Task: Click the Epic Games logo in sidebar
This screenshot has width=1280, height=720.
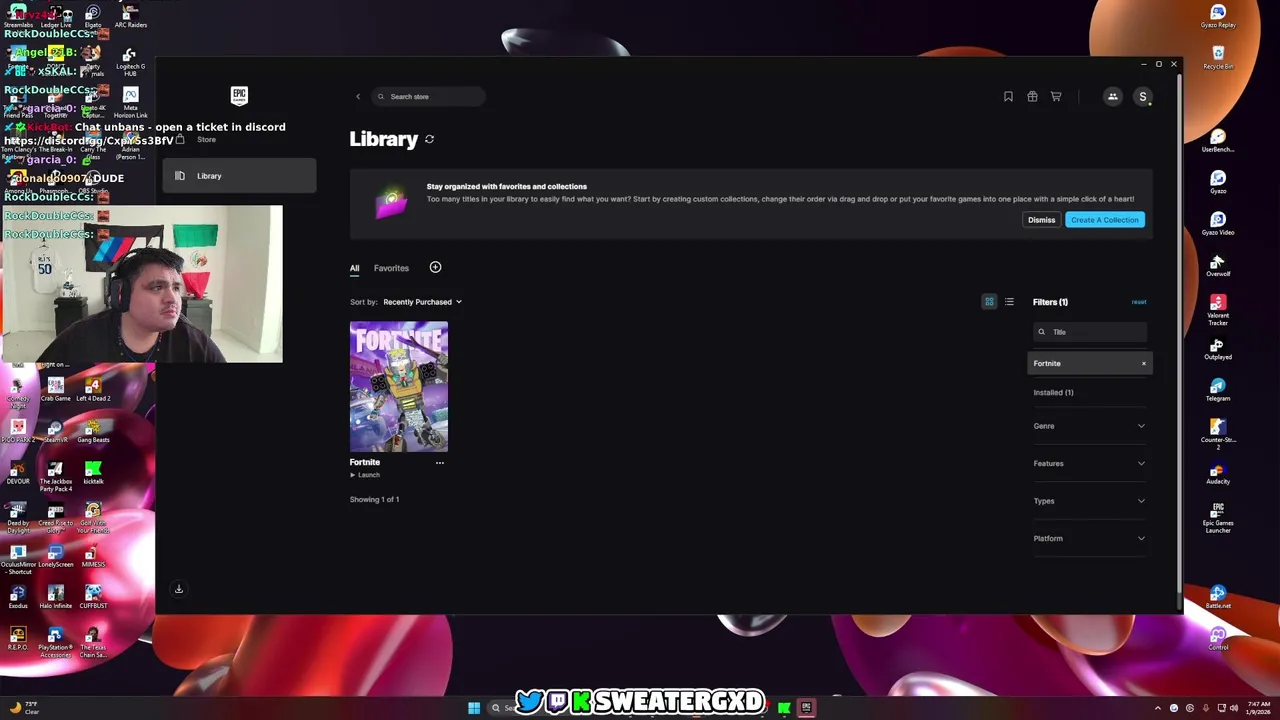Action: click(239, 96)
